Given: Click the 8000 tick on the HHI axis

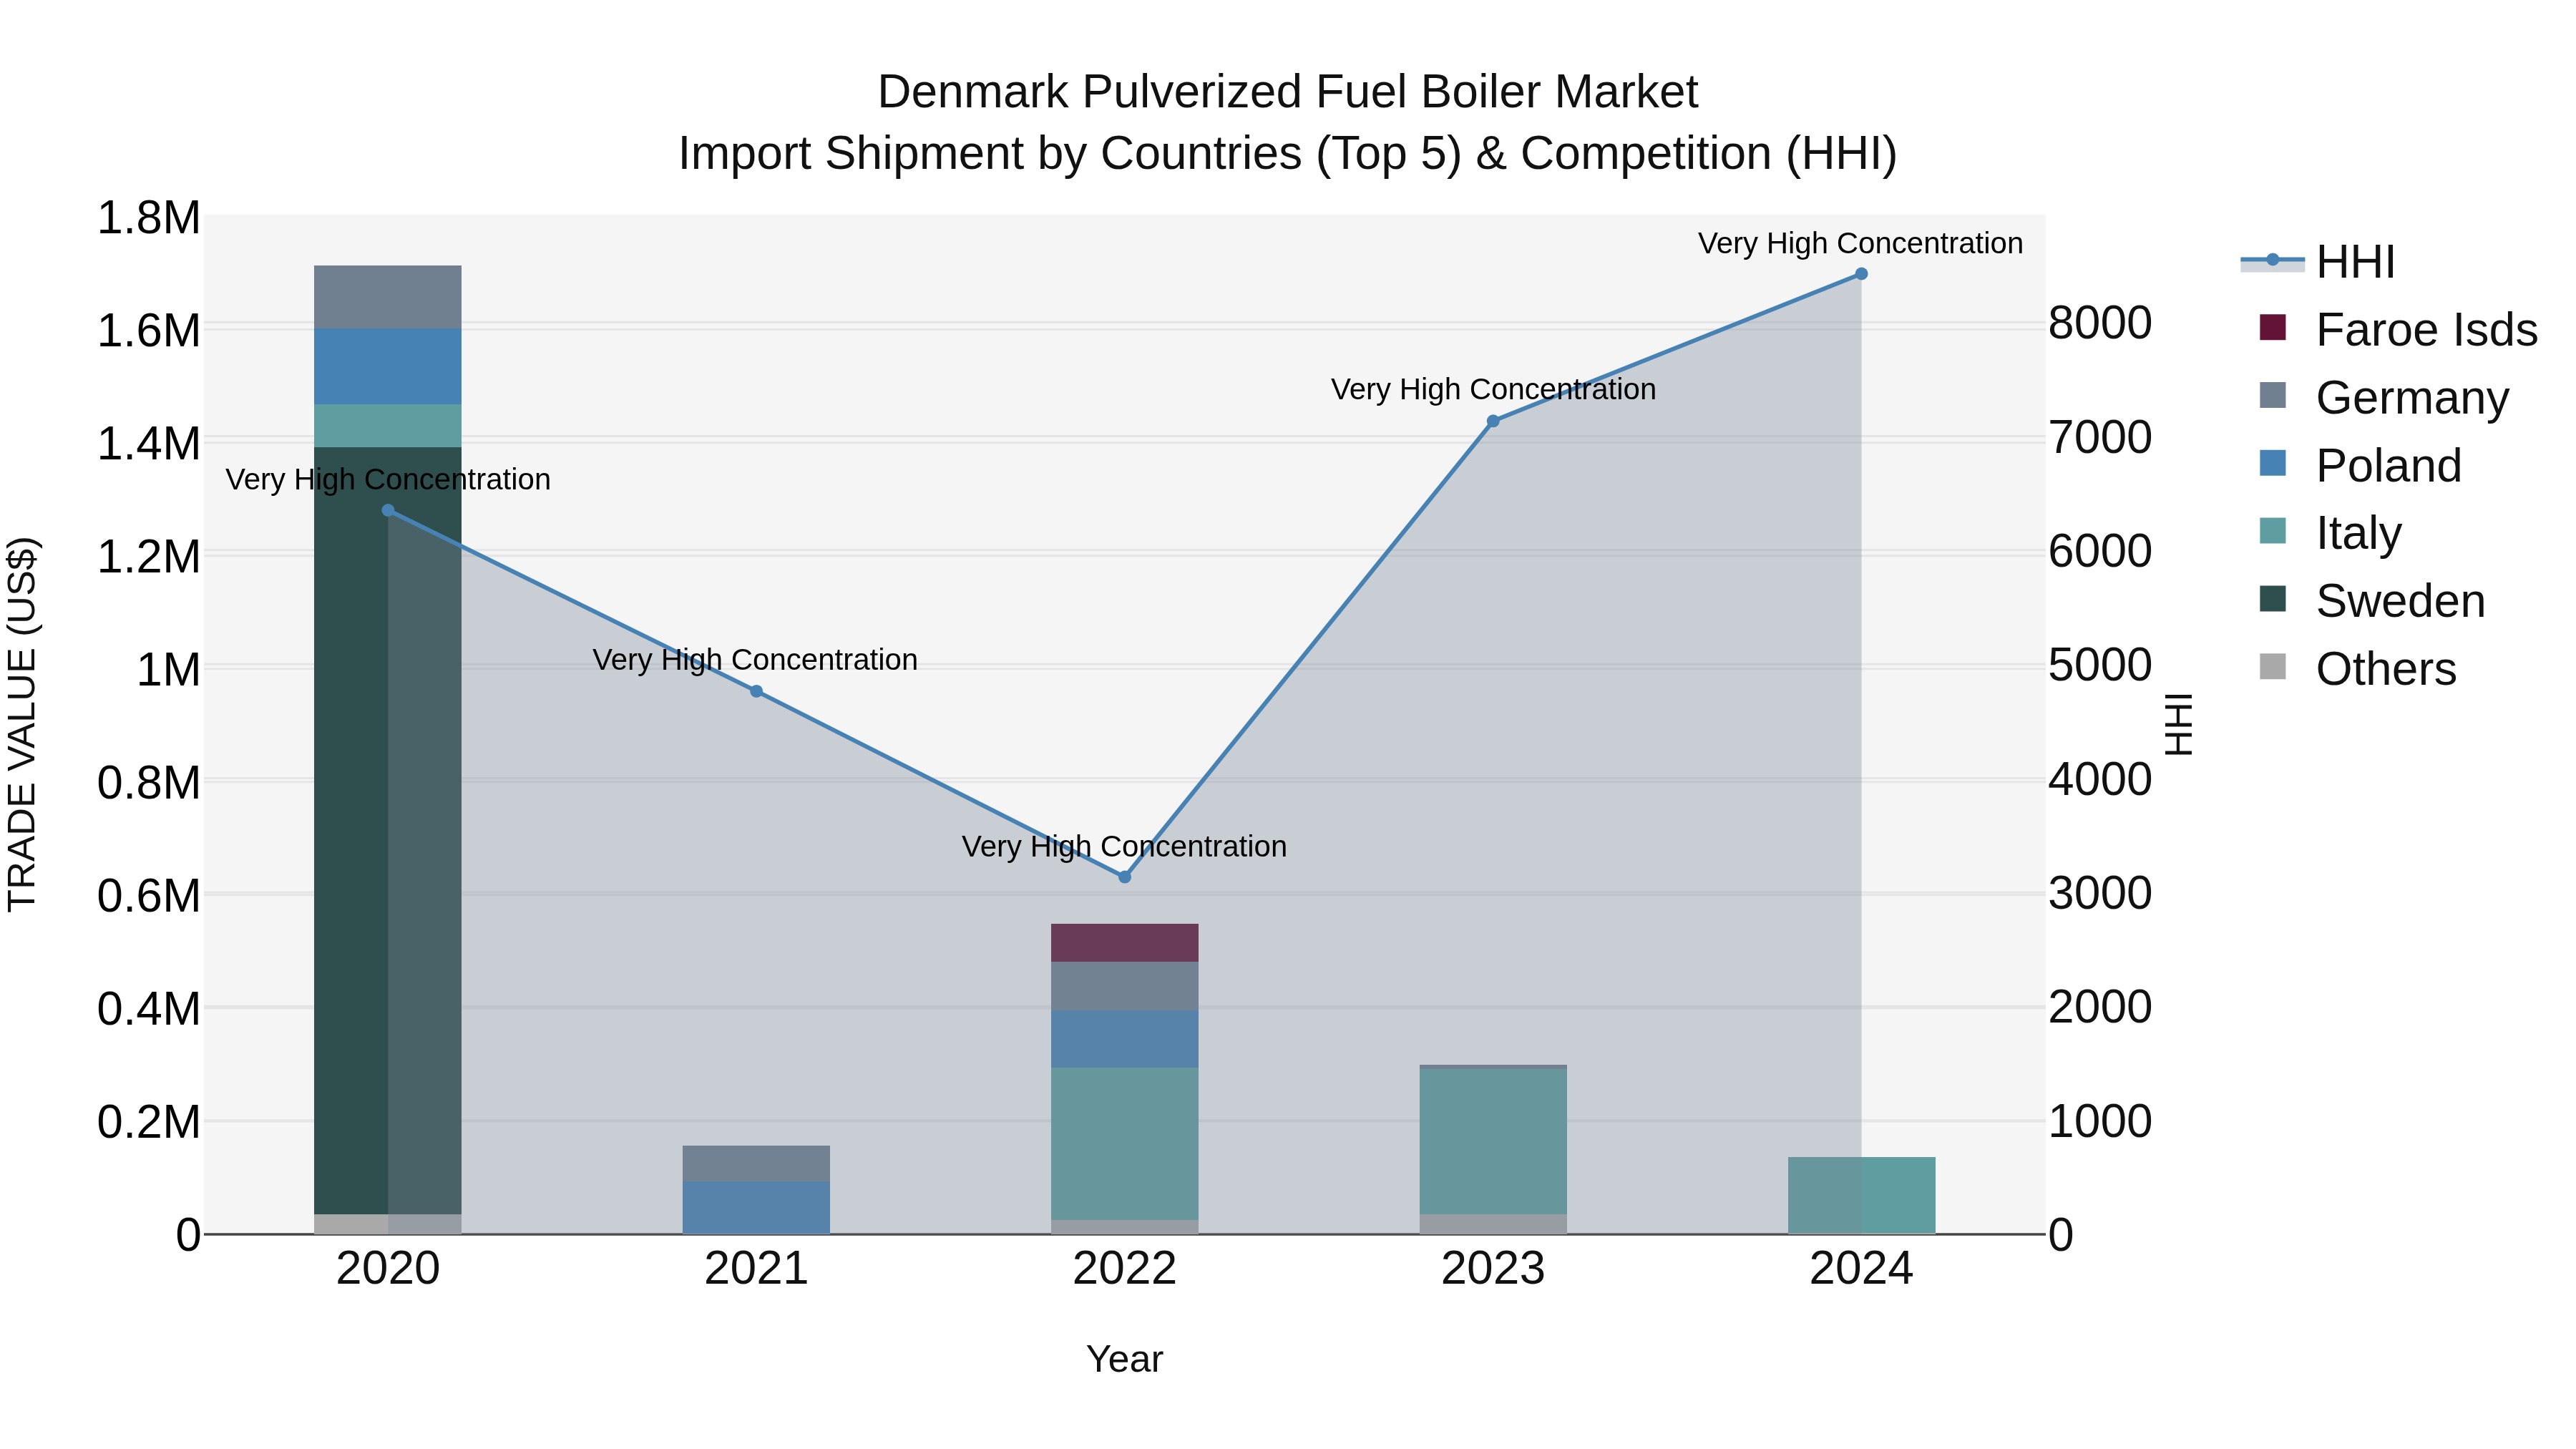Looking at the screenshot, I should [2100, 323].
